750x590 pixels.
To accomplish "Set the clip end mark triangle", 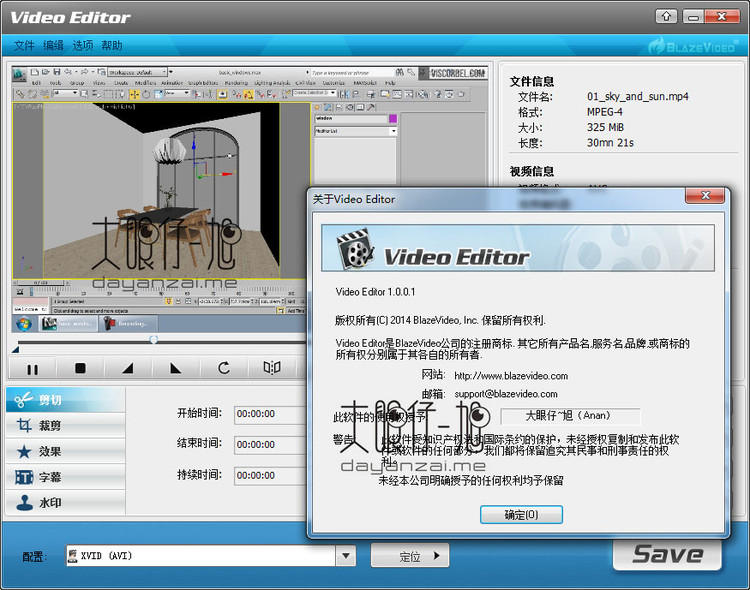I will pos(176,368).
